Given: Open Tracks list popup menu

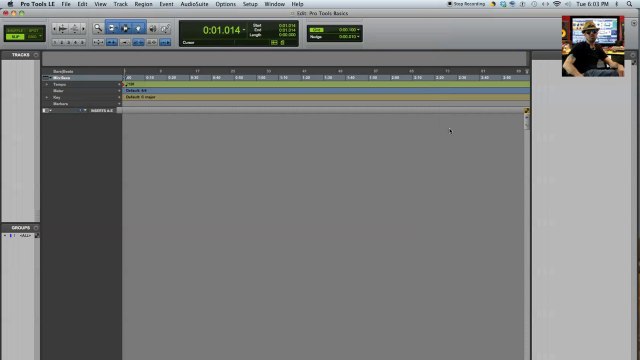Looking at the screenshot, I should coord(36,55).
